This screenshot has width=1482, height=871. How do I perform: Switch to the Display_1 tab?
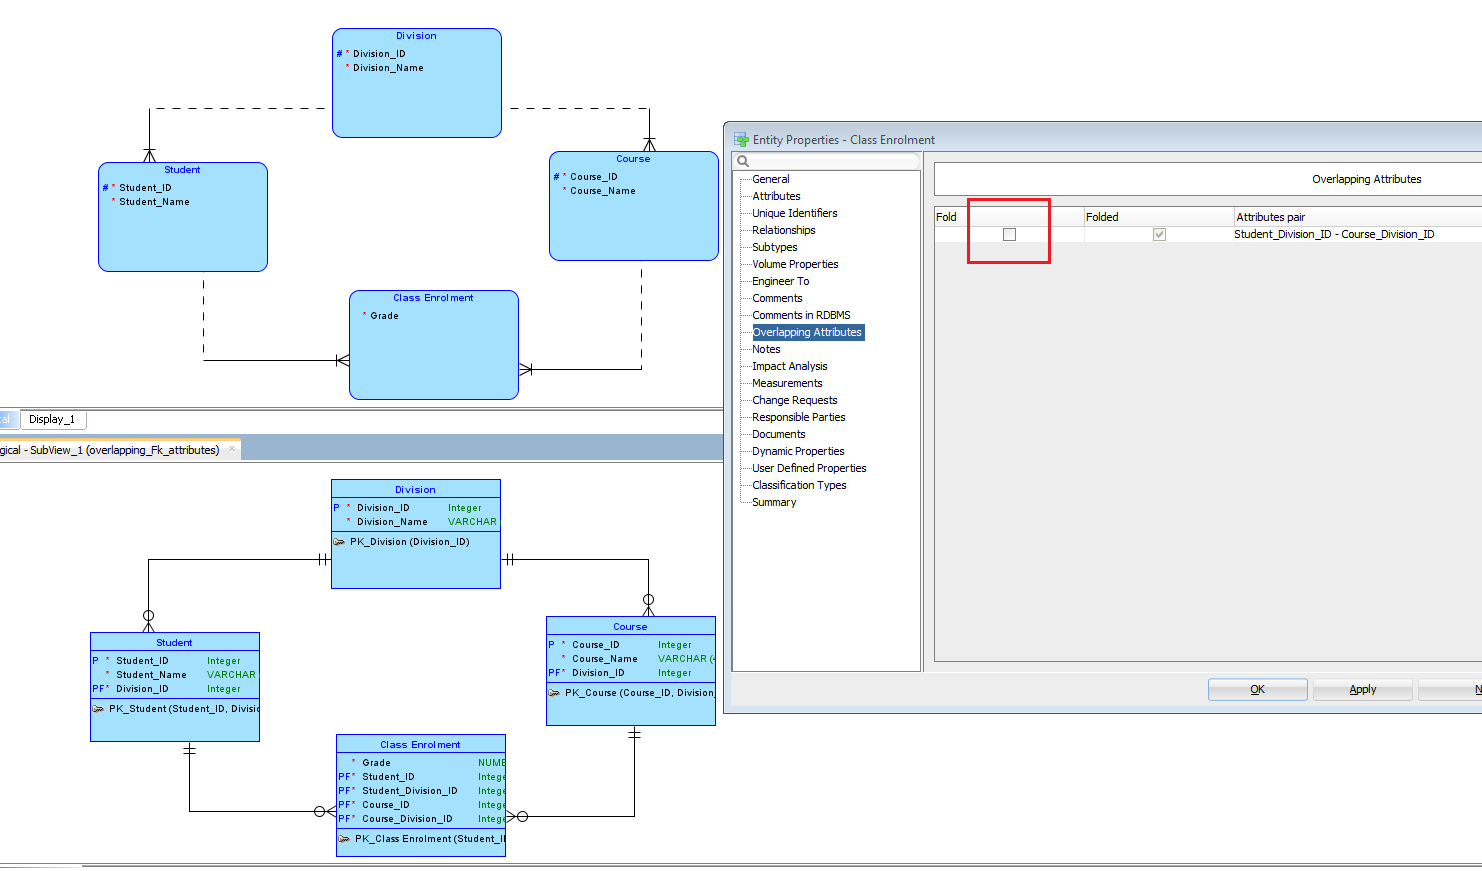53,419
